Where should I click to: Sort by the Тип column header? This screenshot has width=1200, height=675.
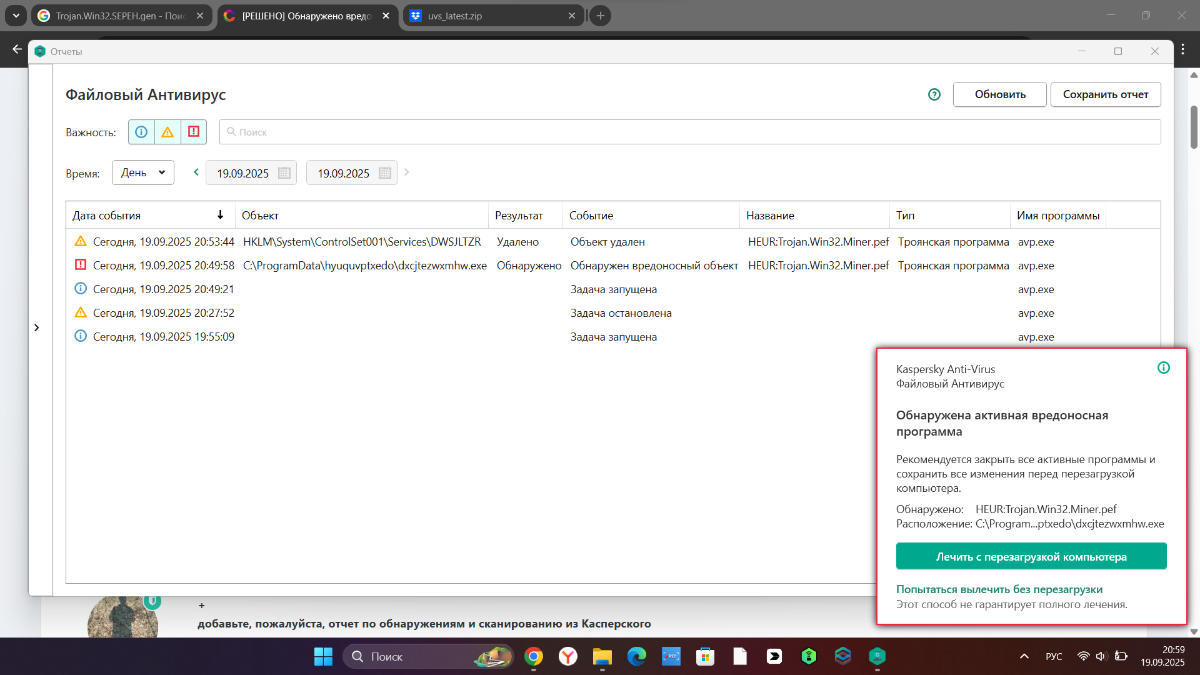point(951,215)
